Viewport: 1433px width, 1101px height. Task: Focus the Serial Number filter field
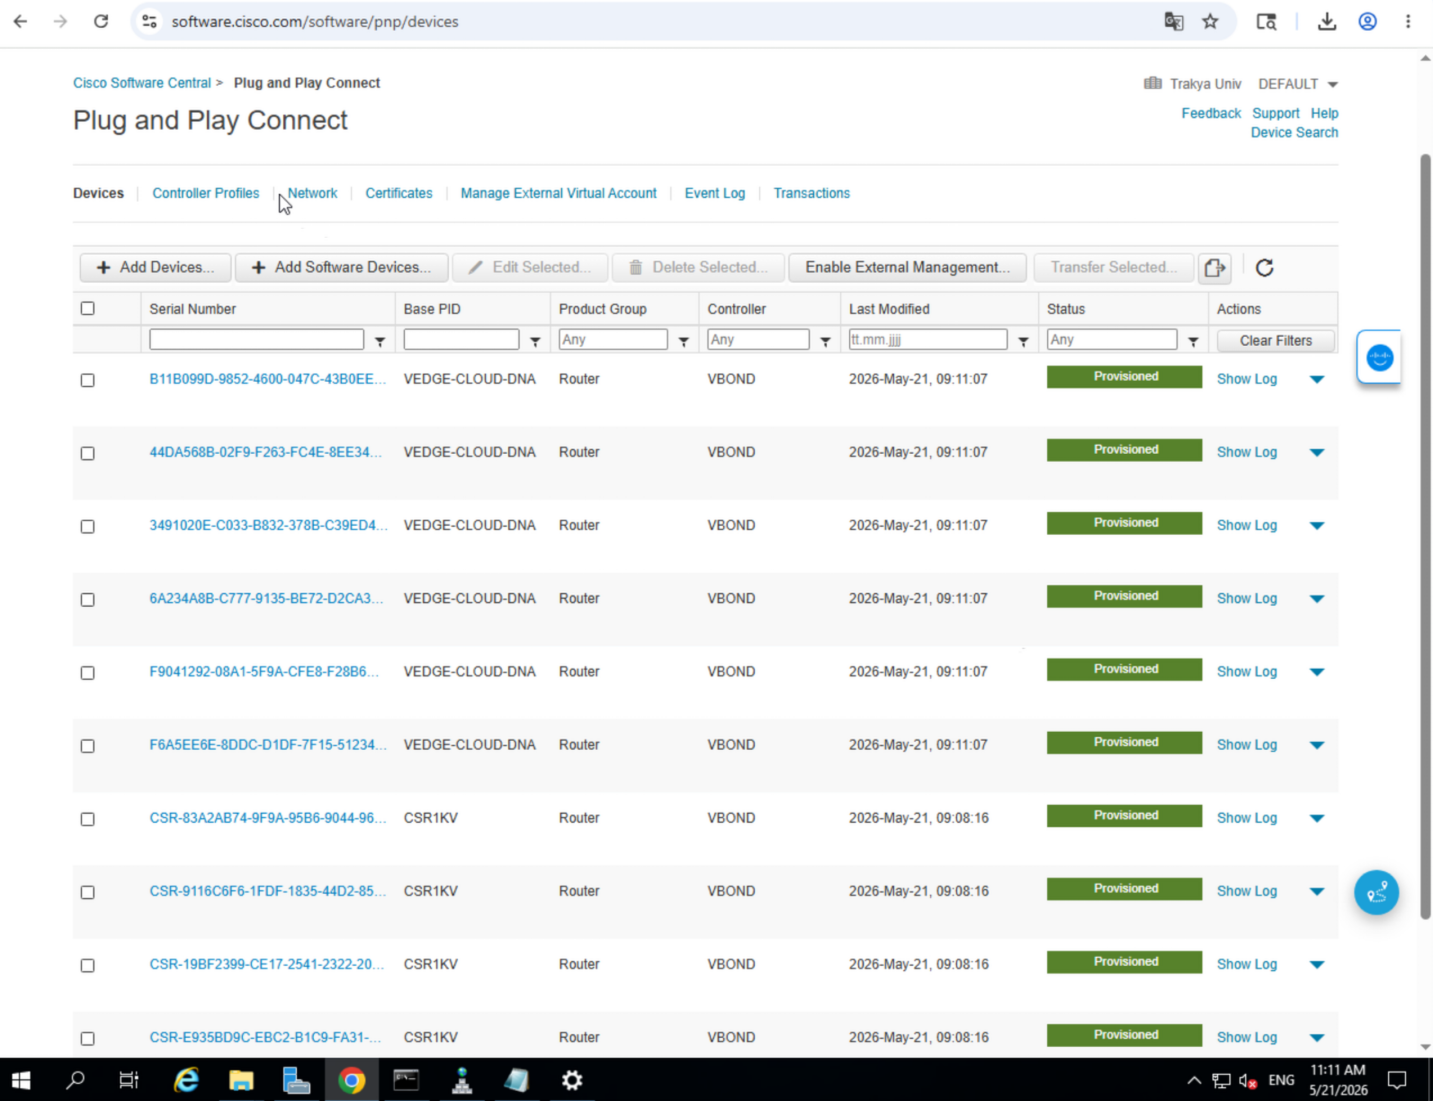(x=256, y=340)
